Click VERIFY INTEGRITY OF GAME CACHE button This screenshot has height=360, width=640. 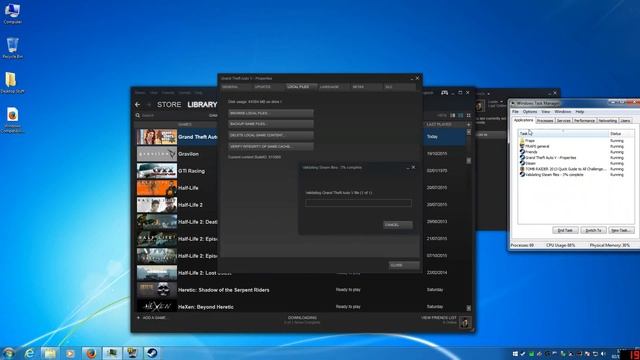(x=271, y=146)
